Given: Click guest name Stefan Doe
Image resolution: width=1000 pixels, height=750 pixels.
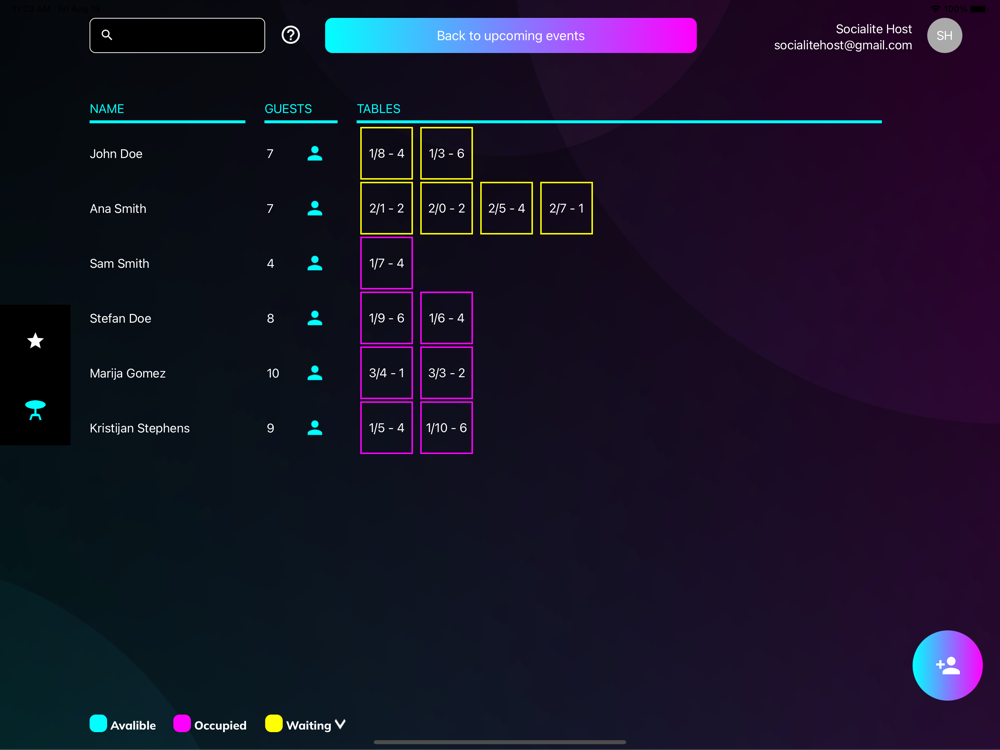Looking at the screenshot, I should pyautogui.click(x=121, y=318).
